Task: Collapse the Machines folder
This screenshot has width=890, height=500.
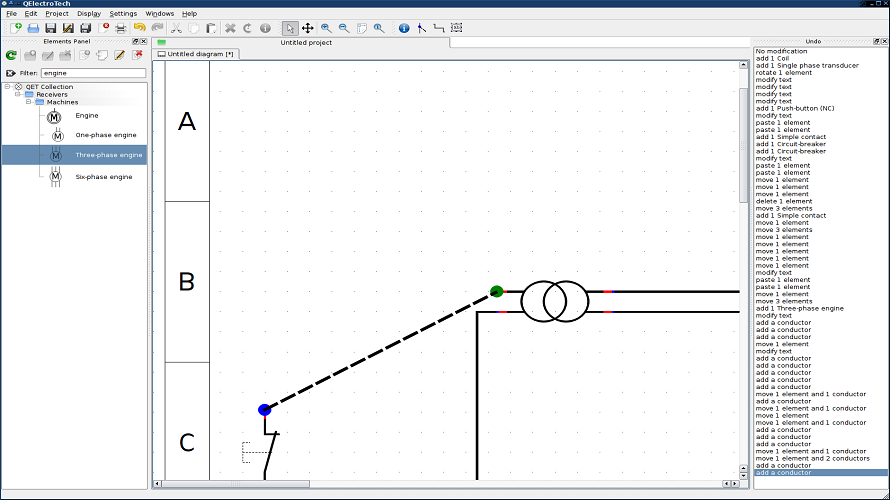Action: click(x=29, y=102)
